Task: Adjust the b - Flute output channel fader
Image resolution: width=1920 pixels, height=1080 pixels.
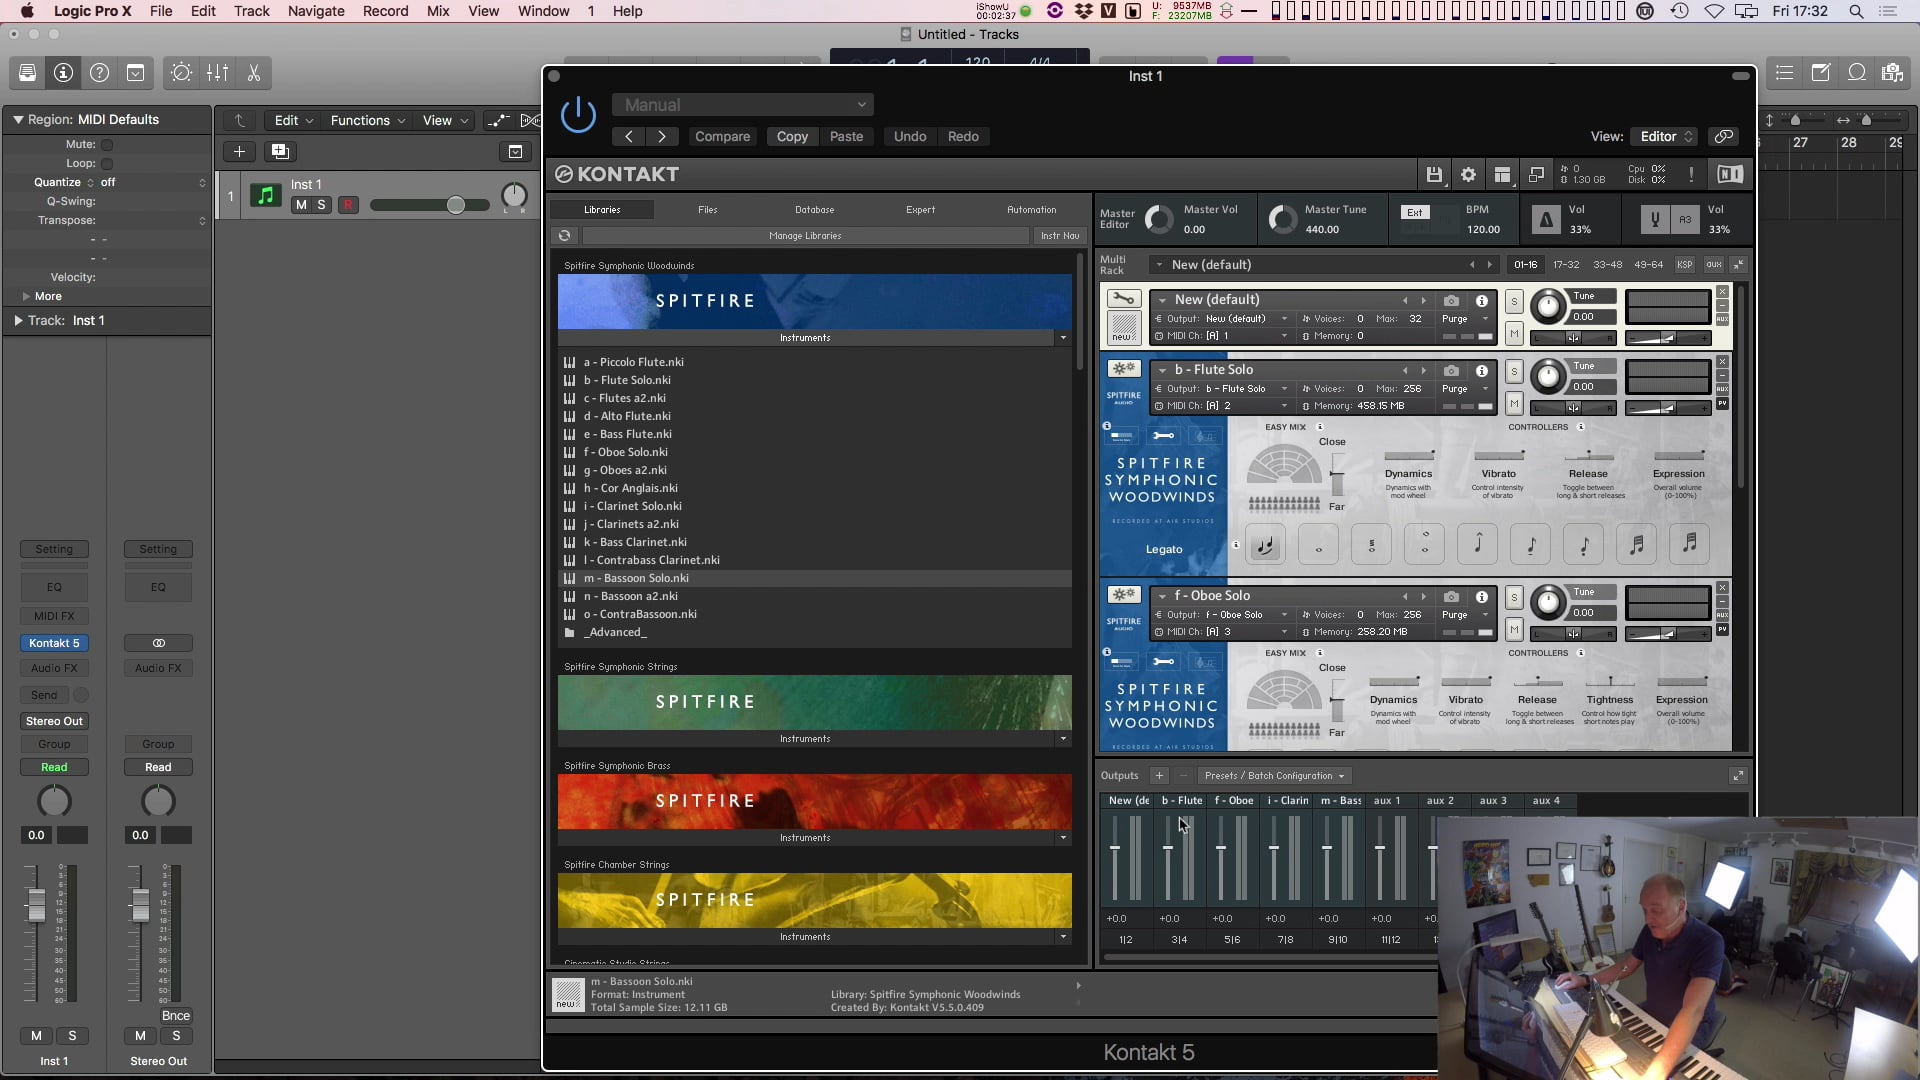Action: tap(1168, 848)
